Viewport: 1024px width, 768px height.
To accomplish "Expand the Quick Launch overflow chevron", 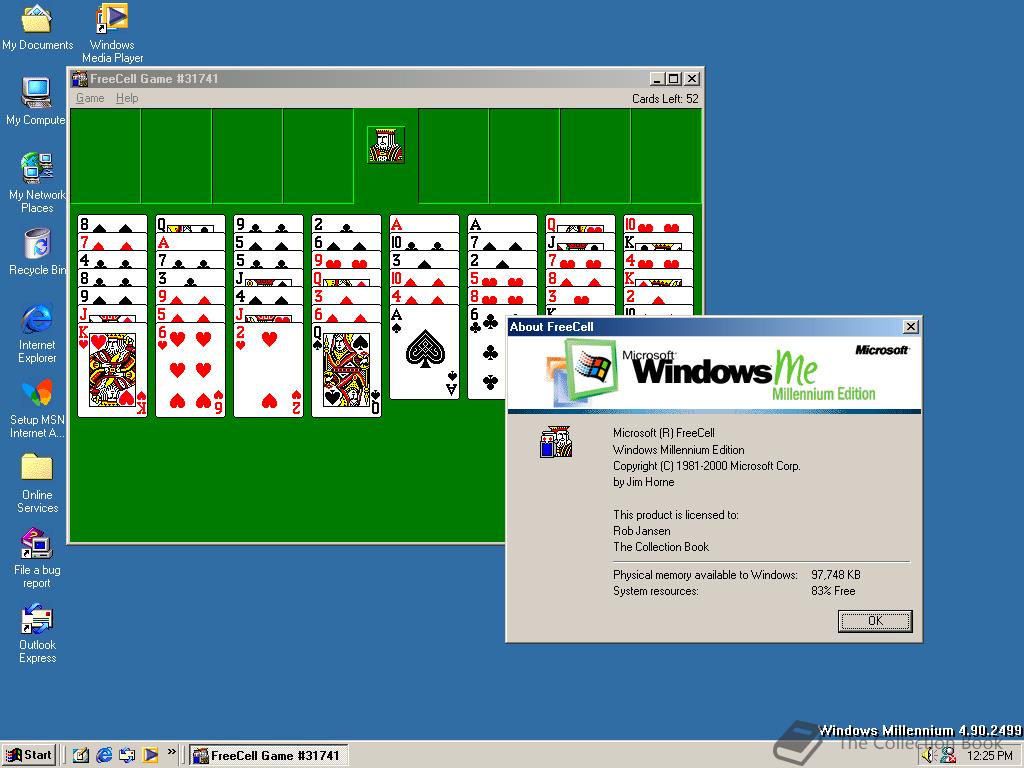I will 171,752.
